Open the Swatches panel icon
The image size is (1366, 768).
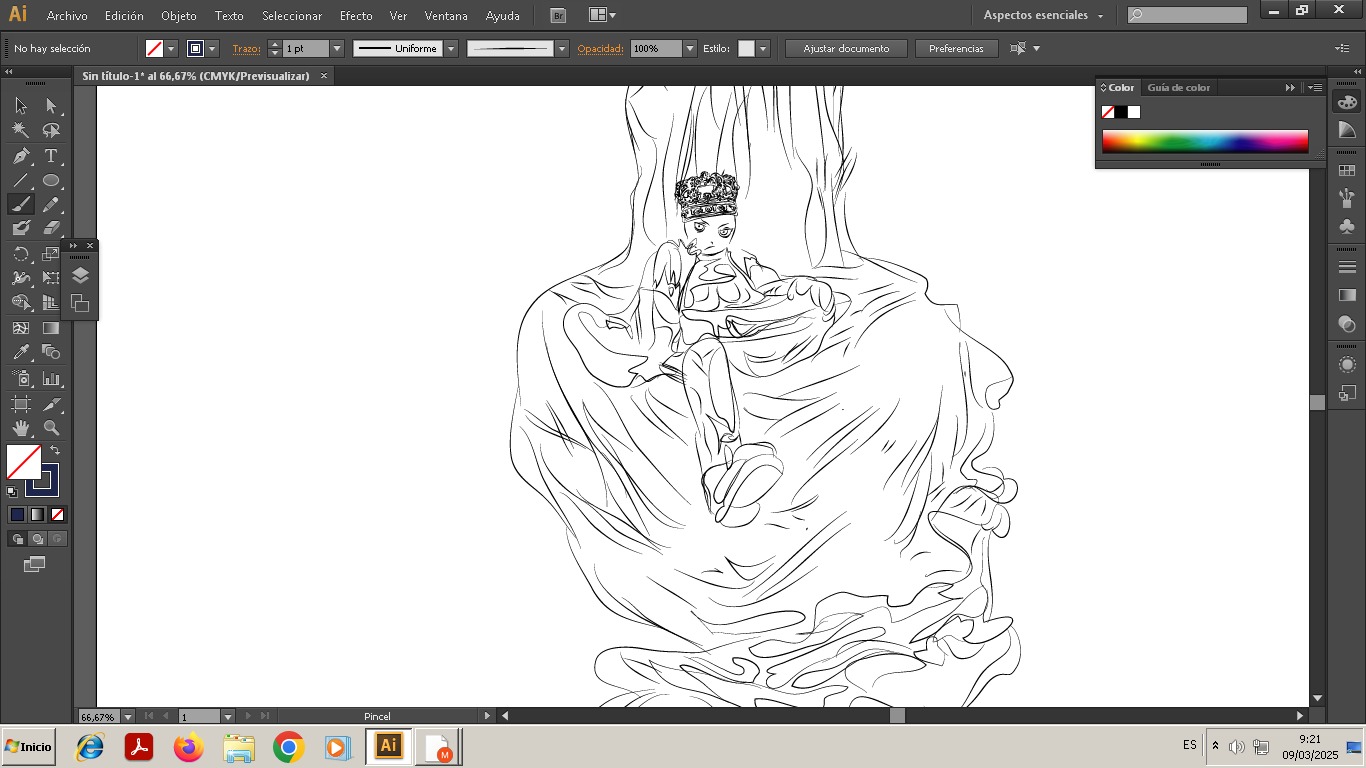(1347, 171)
